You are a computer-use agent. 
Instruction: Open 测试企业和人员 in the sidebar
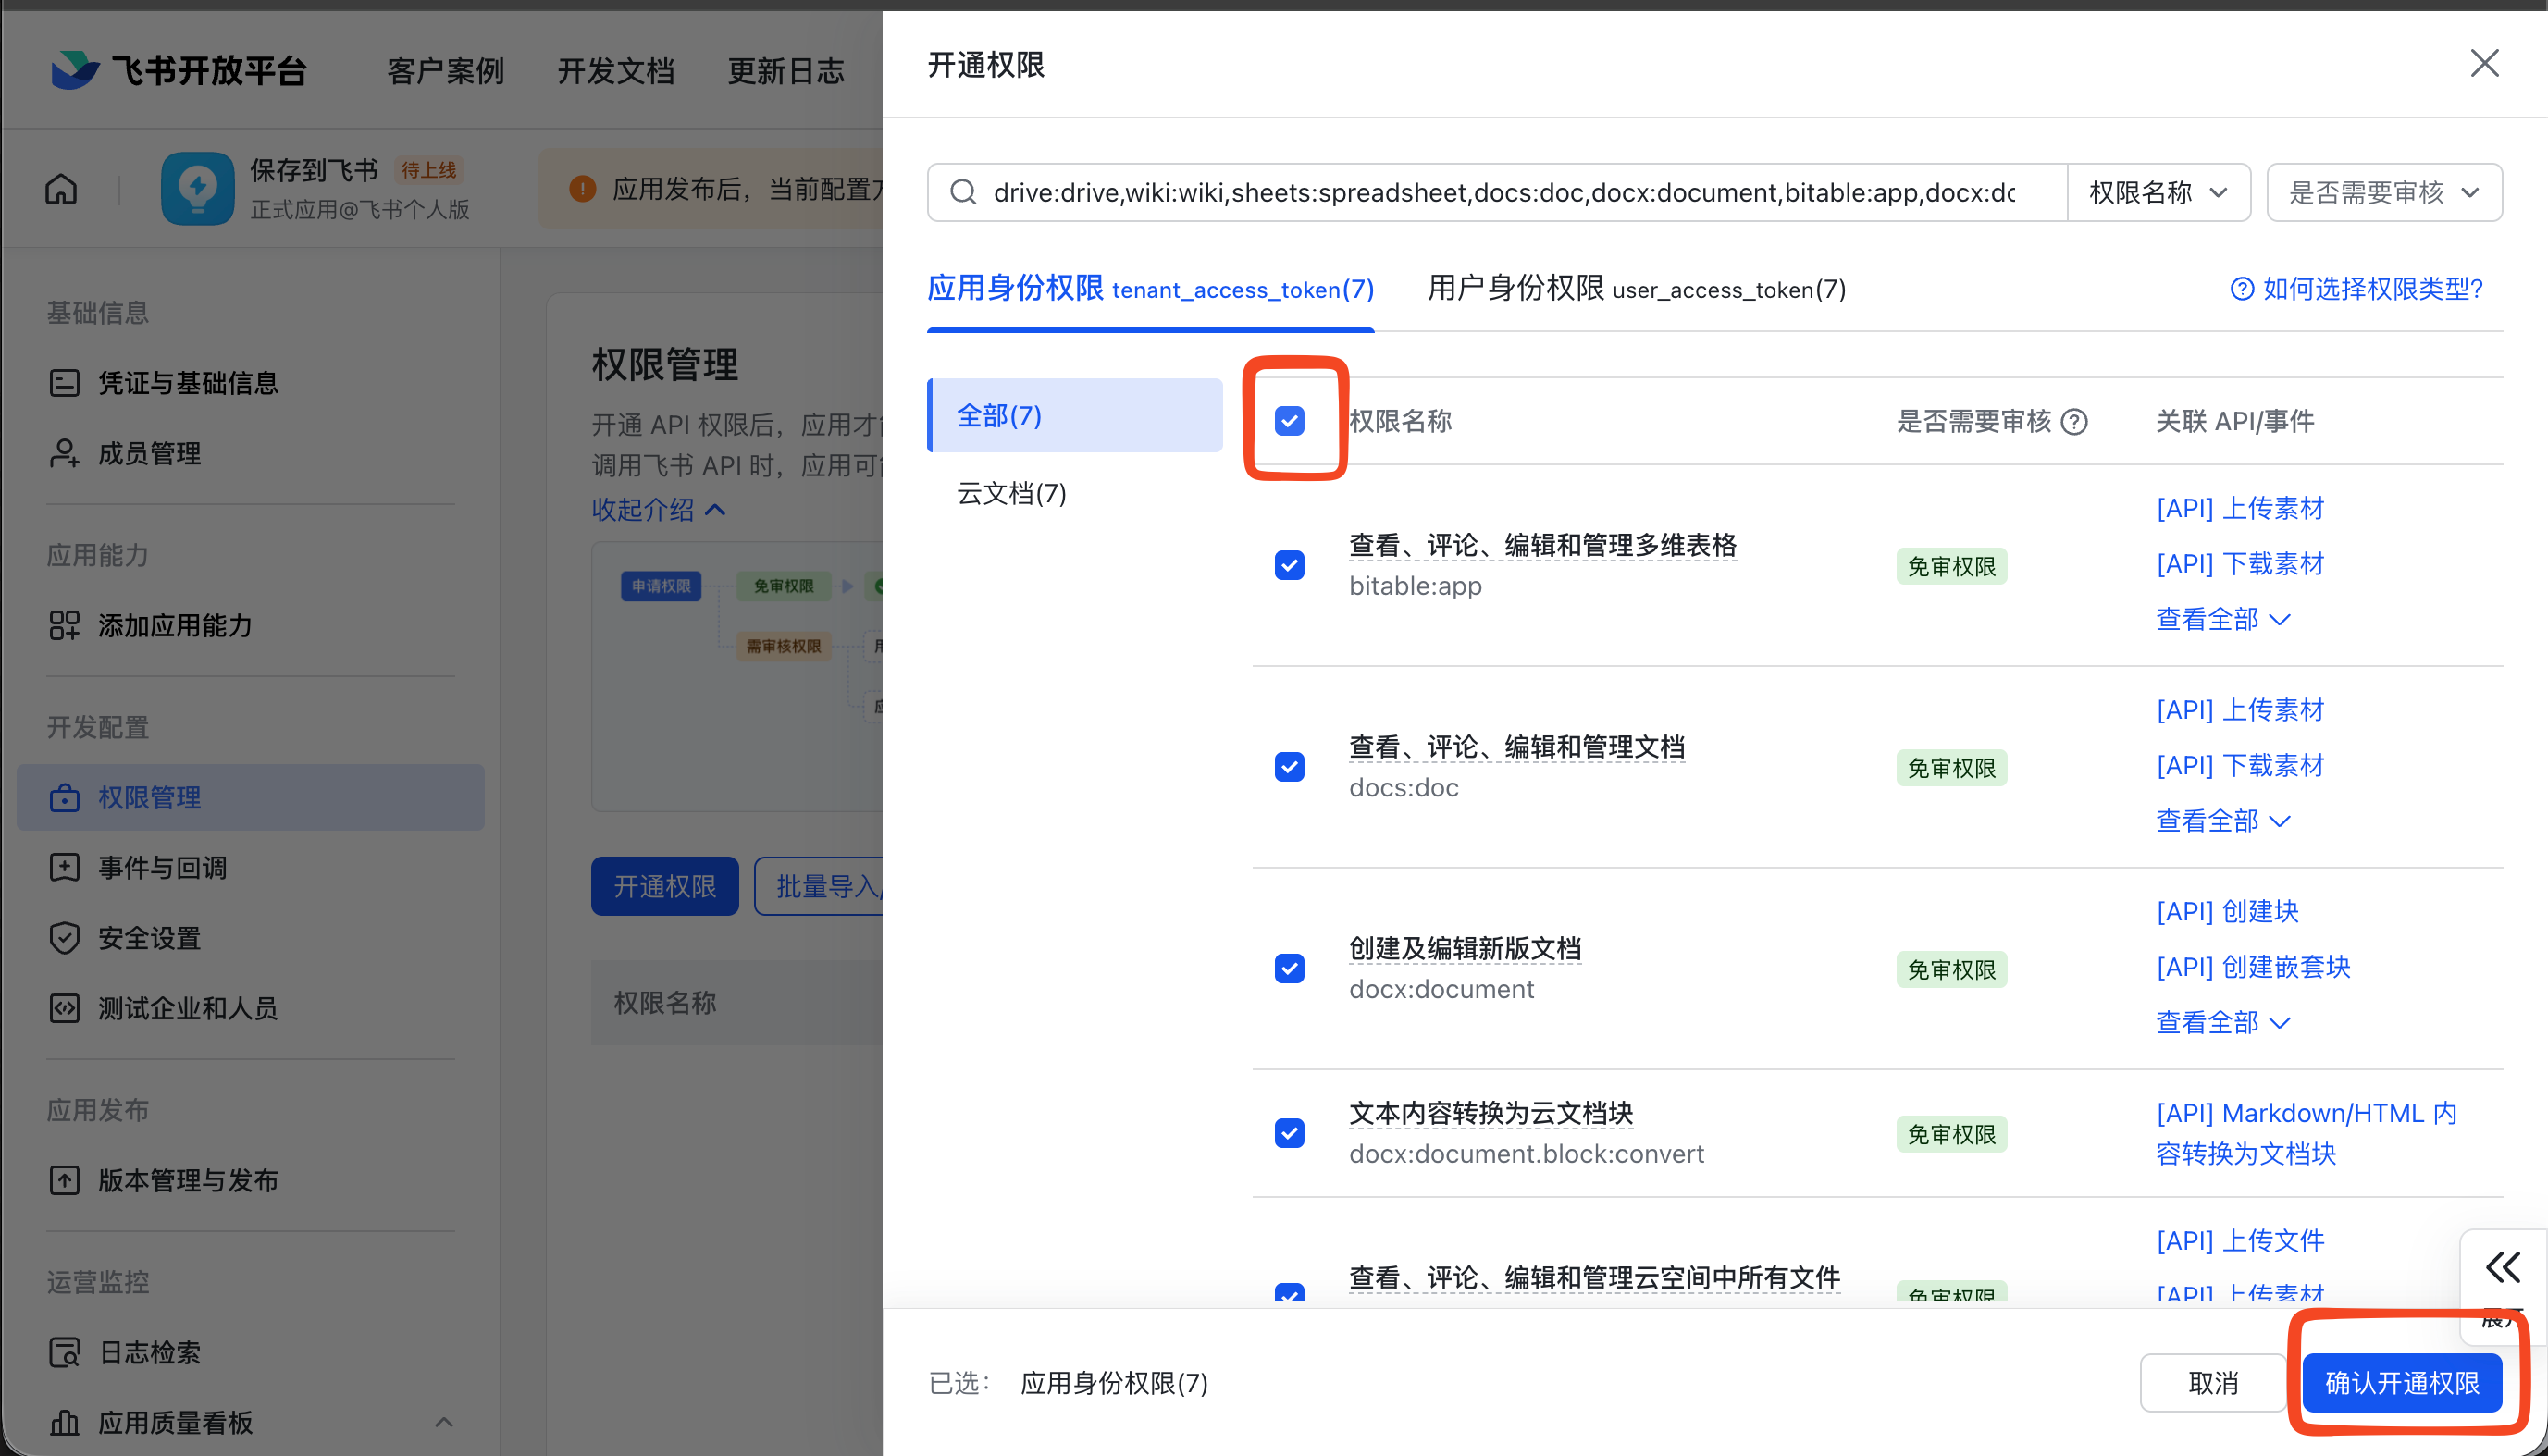coord(188,1008)
